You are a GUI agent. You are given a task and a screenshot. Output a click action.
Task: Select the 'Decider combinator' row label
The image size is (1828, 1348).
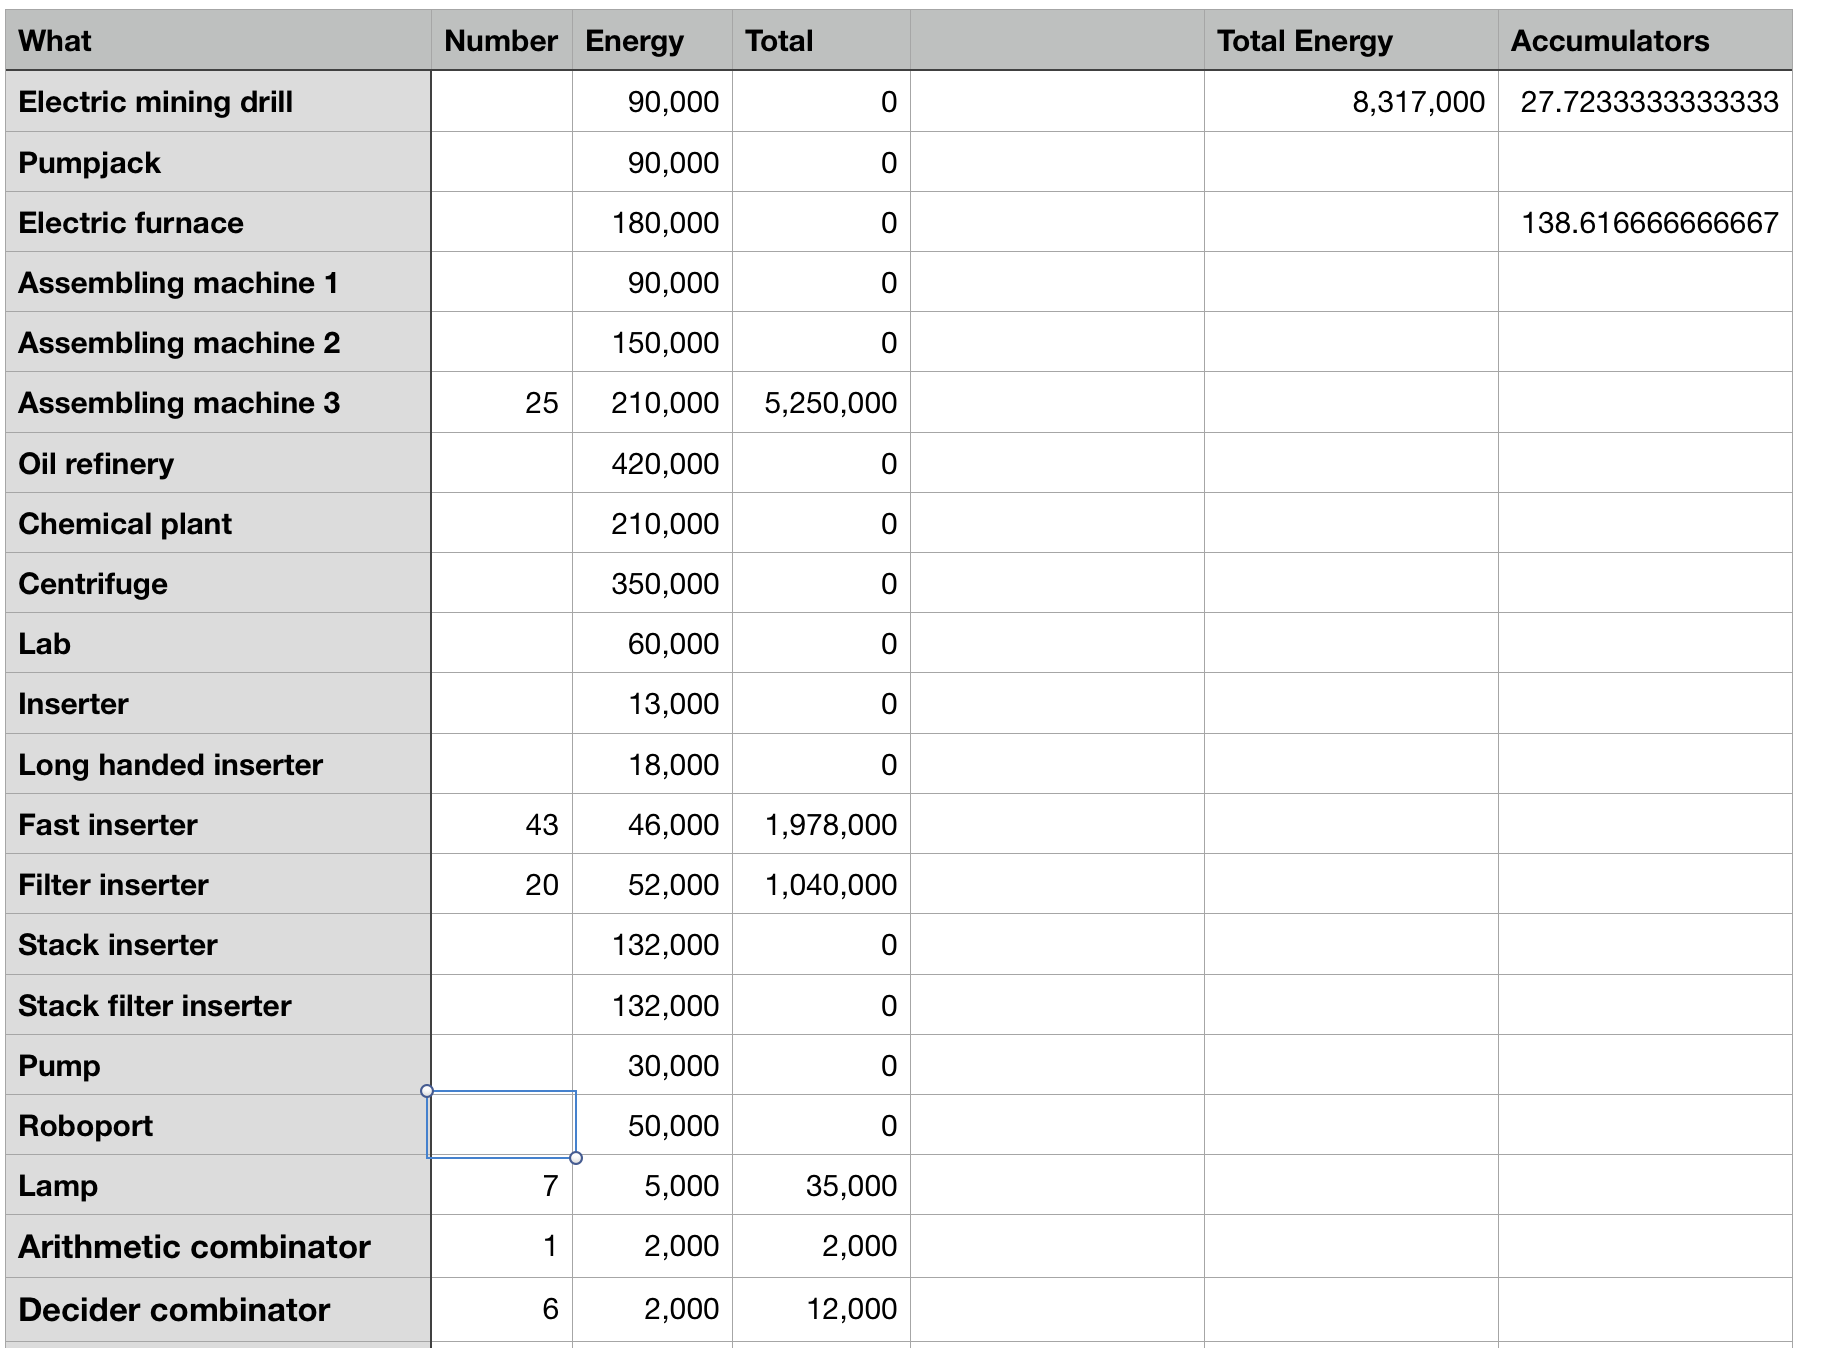point(218,1309)
